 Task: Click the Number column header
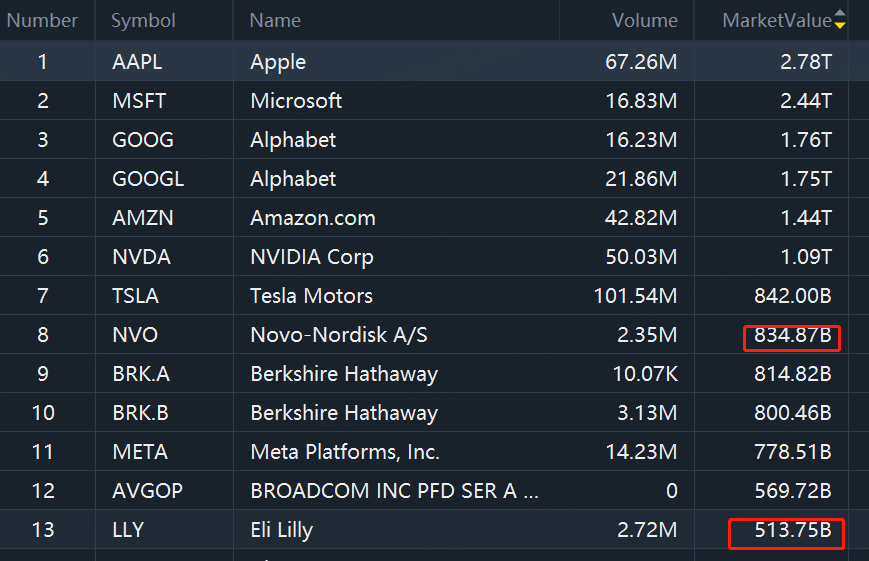[42, 21]
